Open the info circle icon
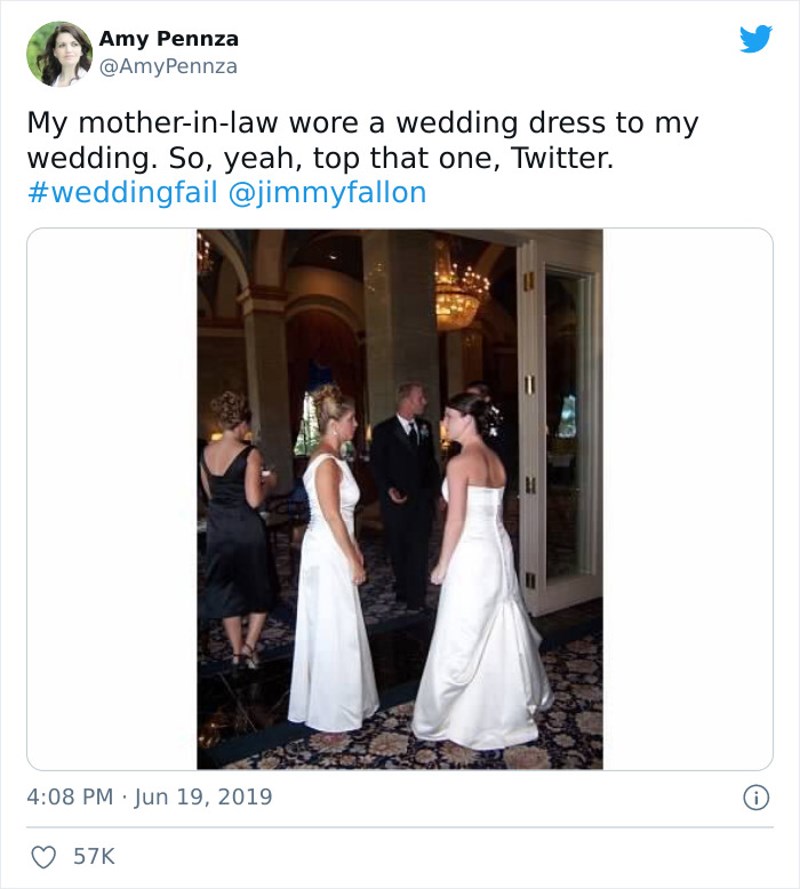Image resolution: width=800 pixels, height=889 pixels. click(x=757, y=797)
